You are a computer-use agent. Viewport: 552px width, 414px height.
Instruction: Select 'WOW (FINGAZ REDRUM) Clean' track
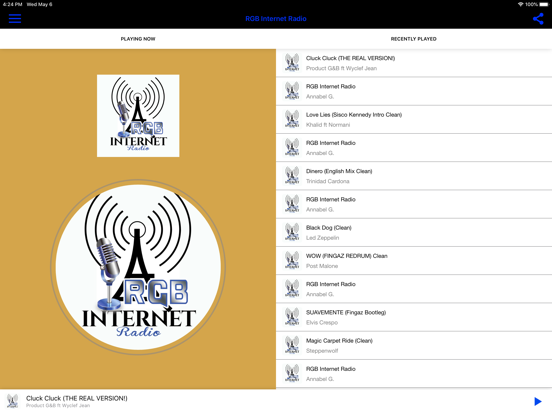[x=347, y=256]
